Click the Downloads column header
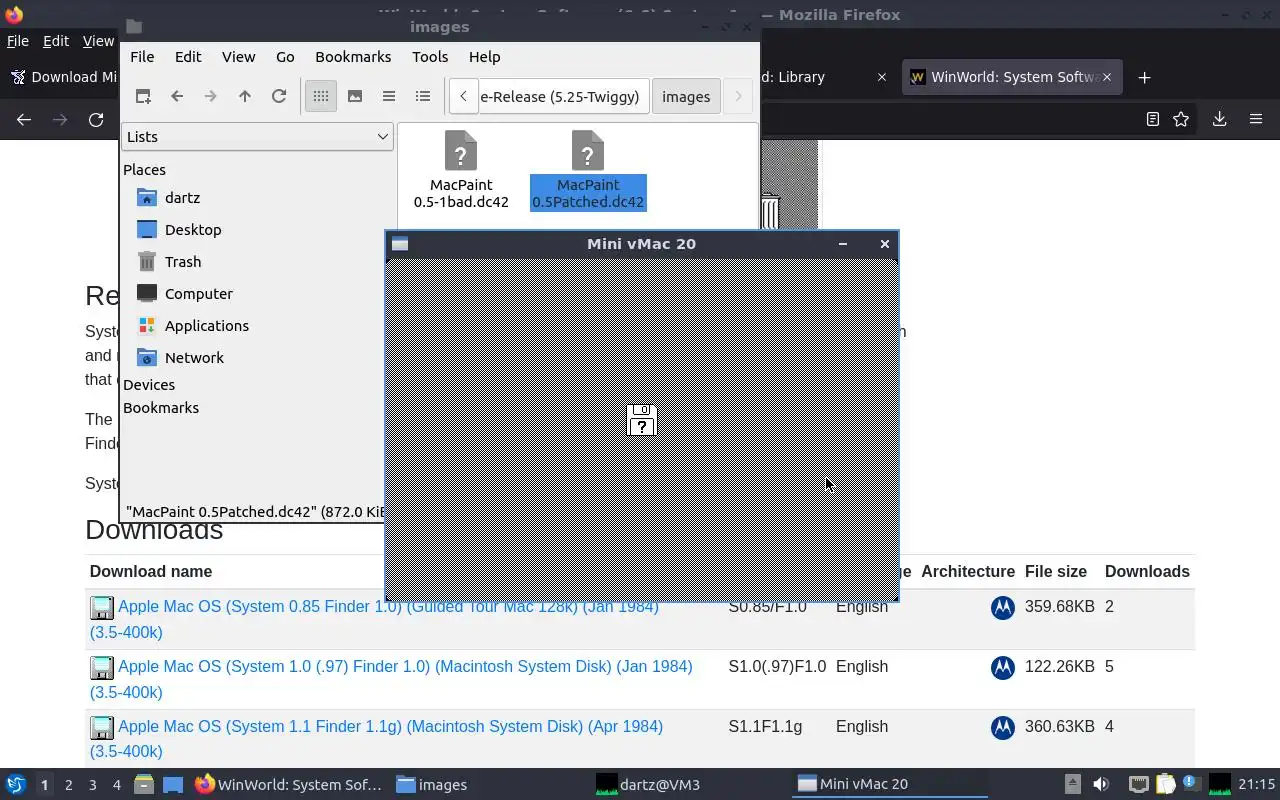This screenshot has height=800, width=1280. point(1147,572)
